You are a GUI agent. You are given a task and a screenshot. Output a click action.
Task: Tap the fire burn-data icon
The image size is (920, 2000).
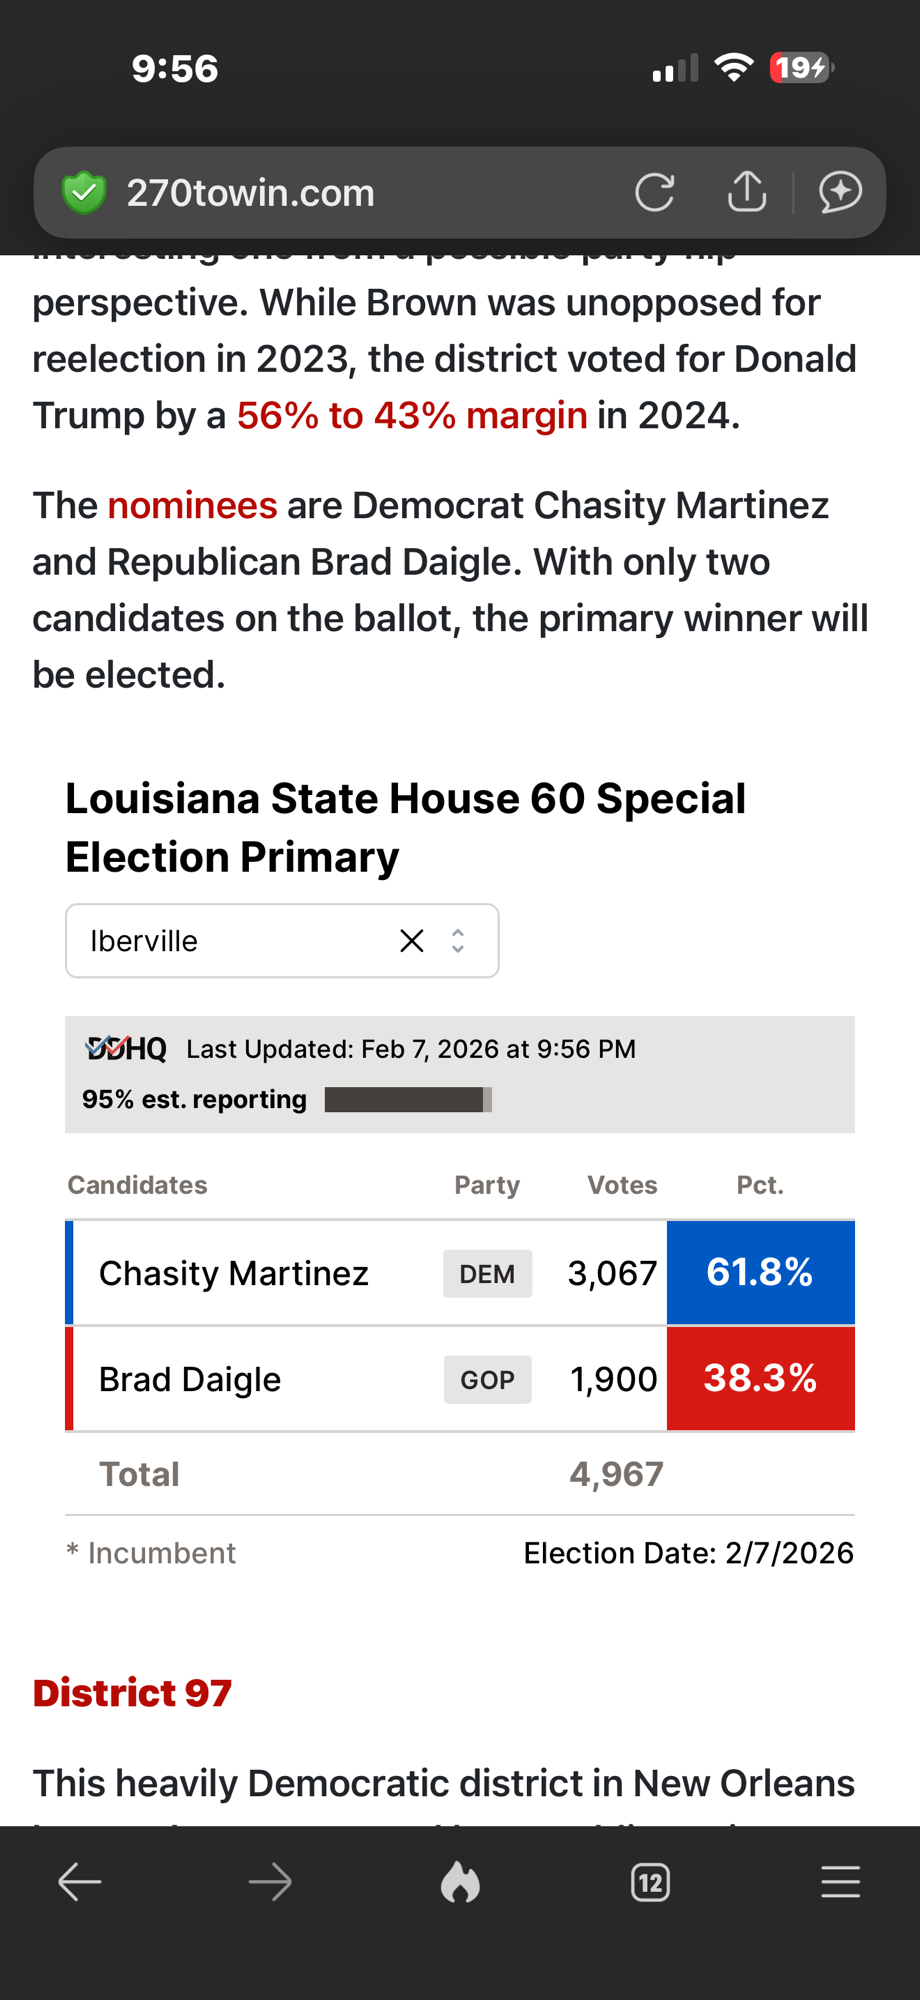tap(460, 1883)
